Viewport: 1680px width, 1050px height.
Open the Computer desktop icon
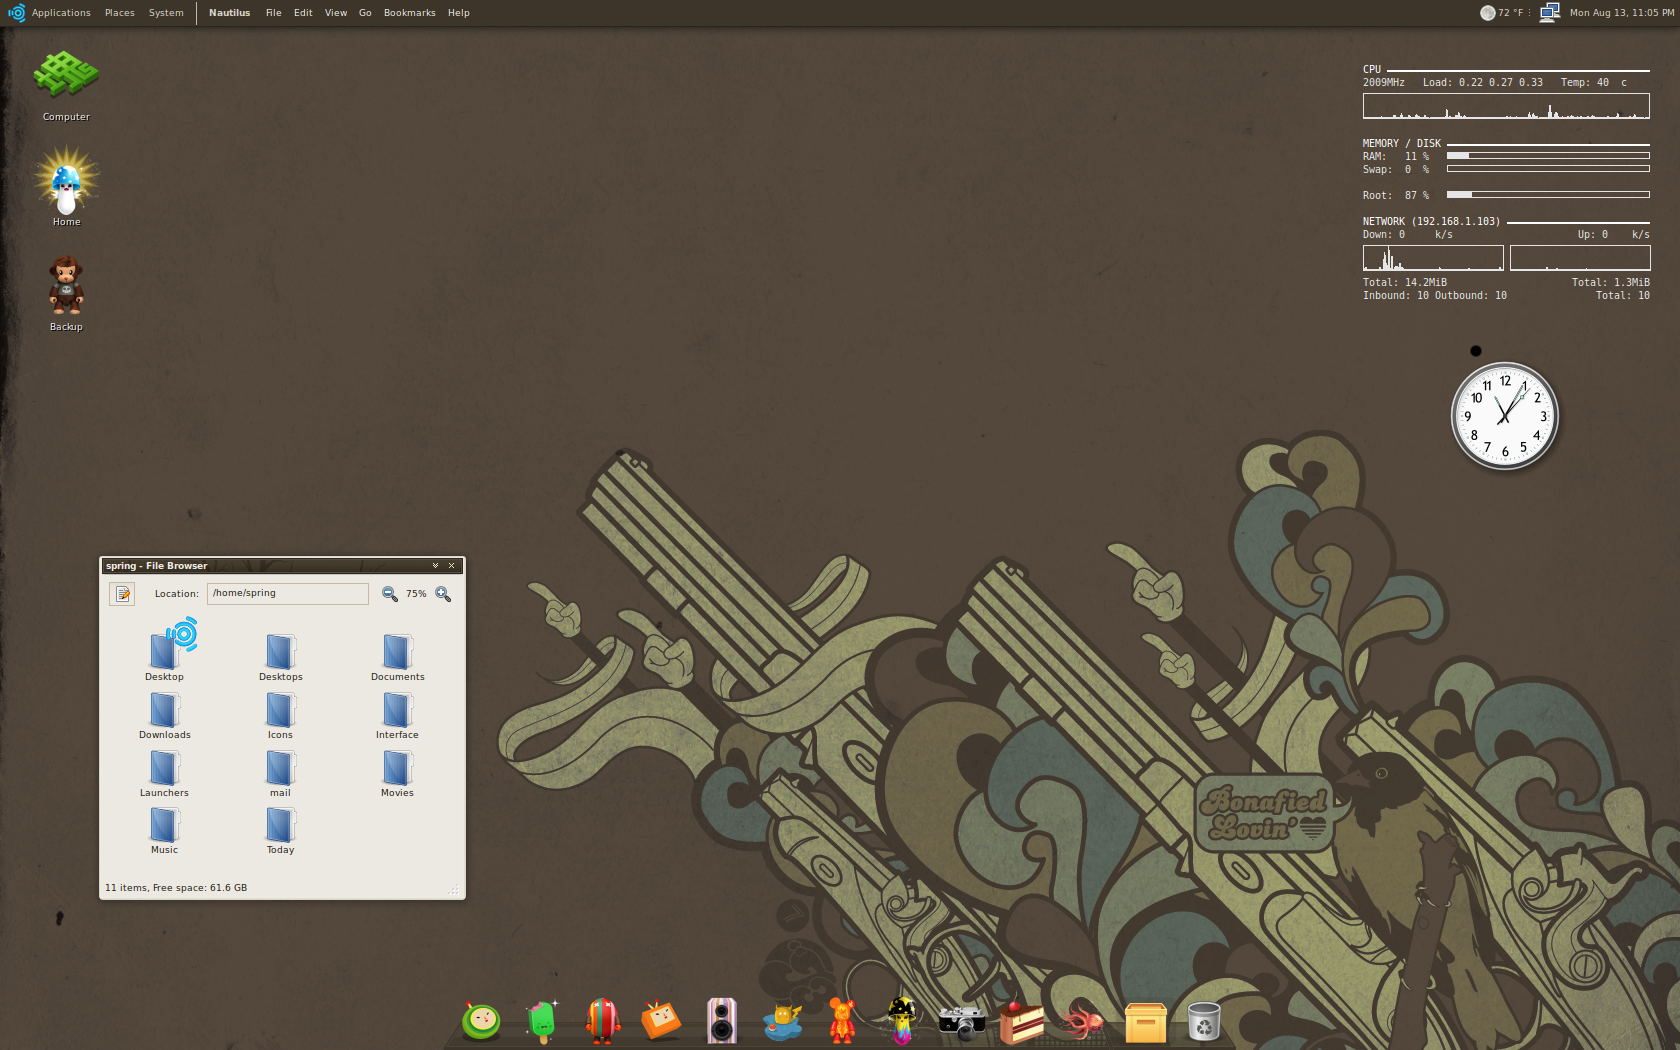tap(66, 82)
